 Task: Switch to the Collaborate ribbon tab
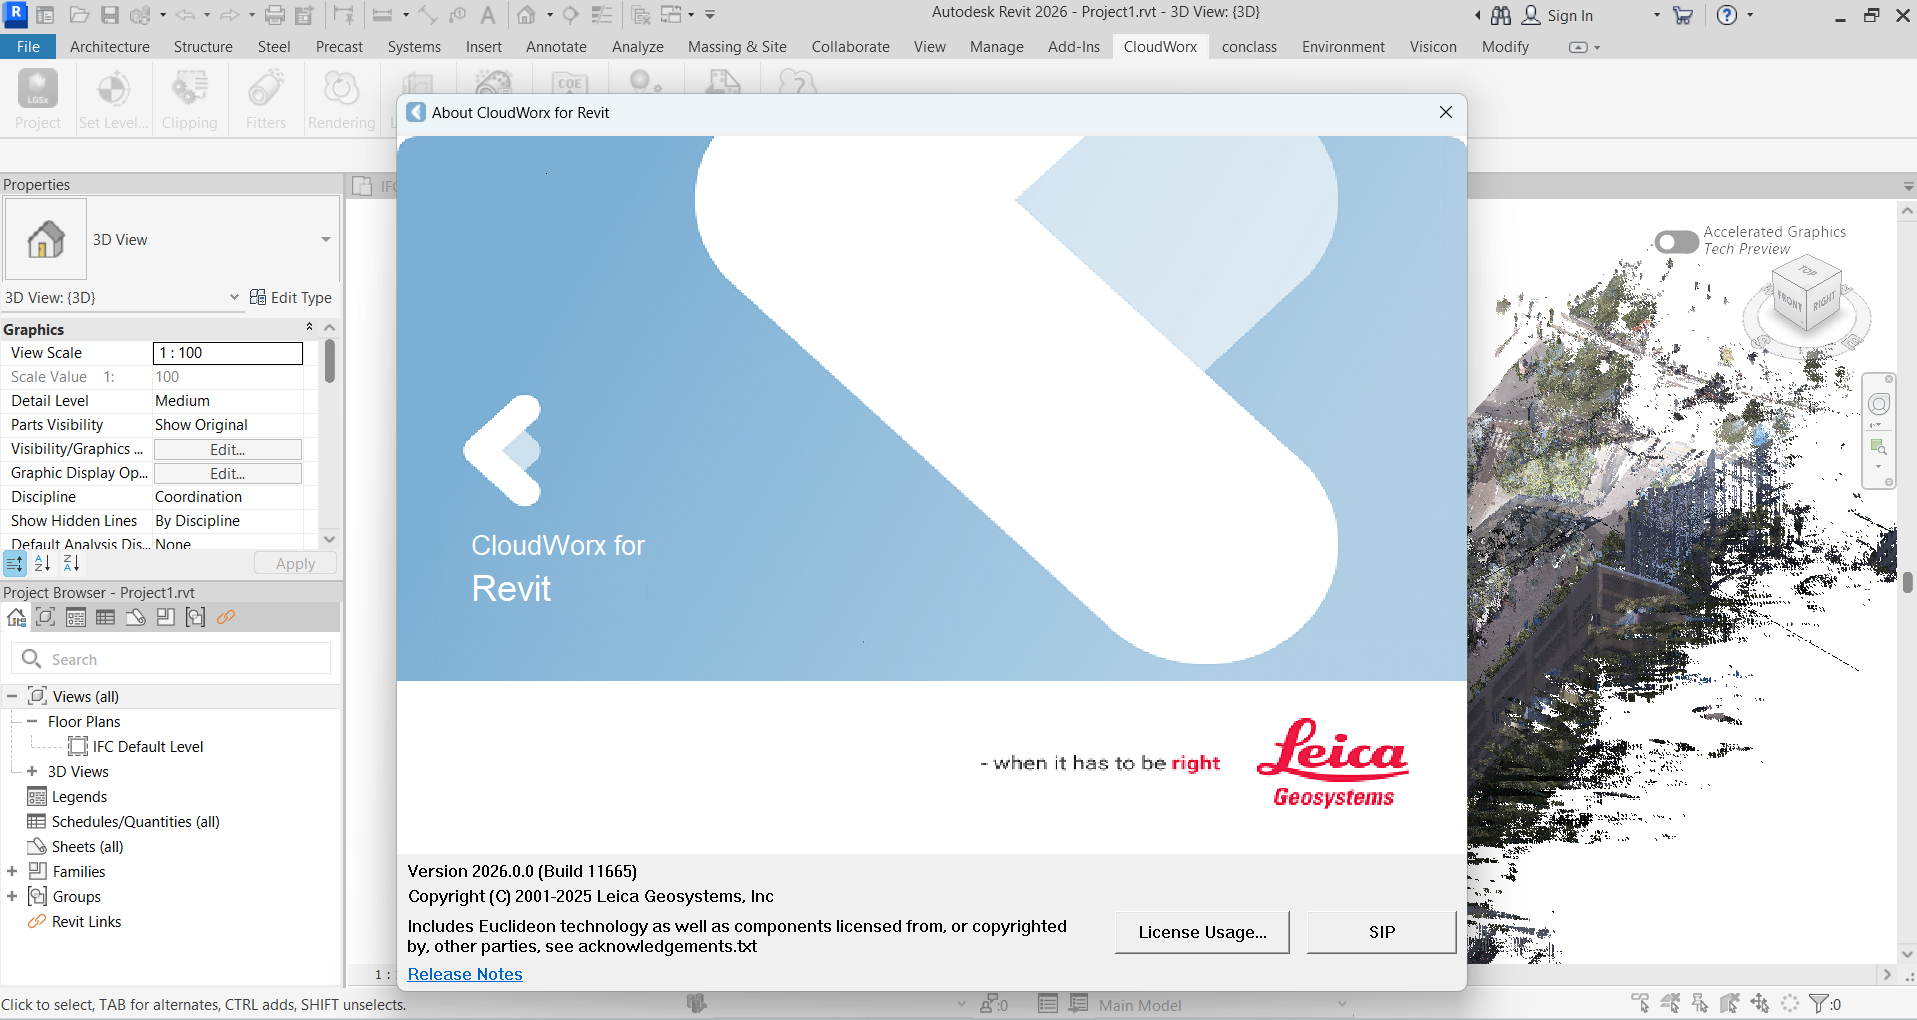(850, 47)
